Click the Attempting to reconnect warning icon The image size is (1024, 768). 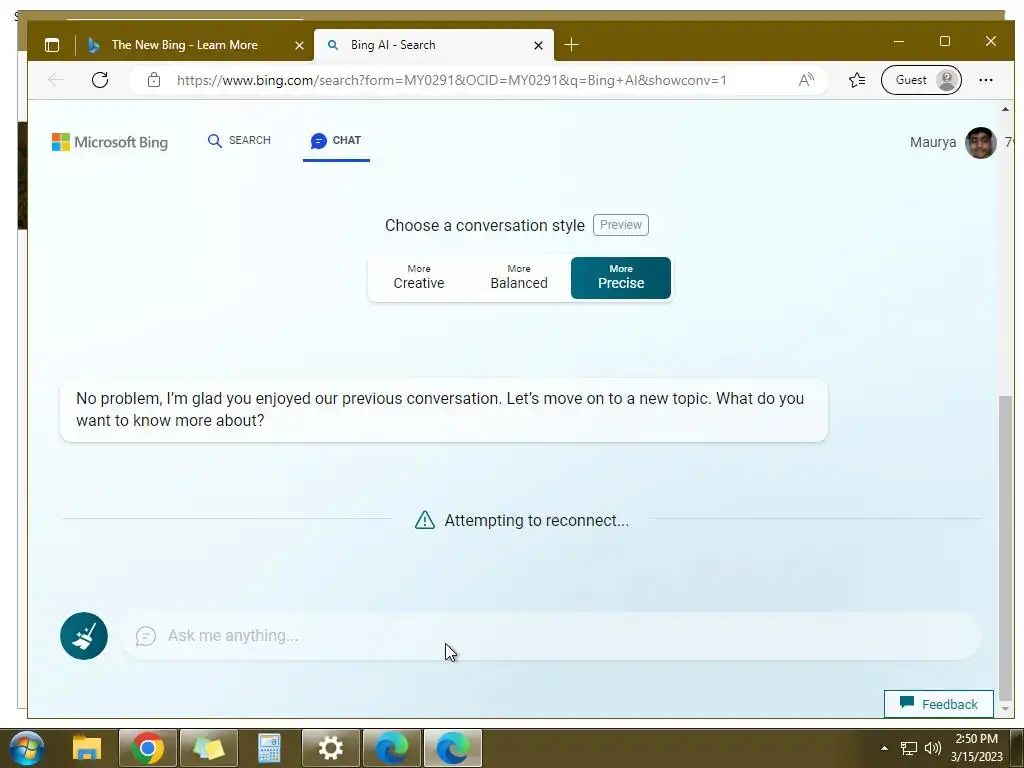click(x=424, y=520)
